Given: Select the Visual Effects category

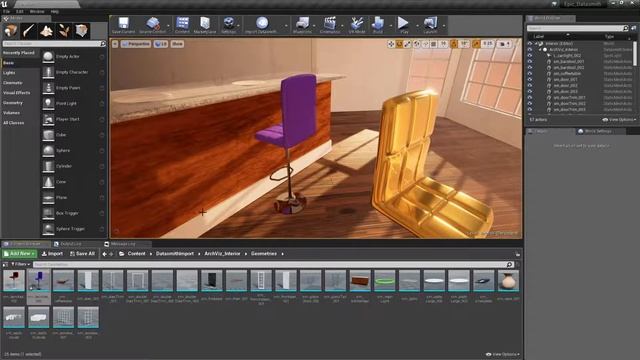Looking at the screenshot, I should coord(17,93).
